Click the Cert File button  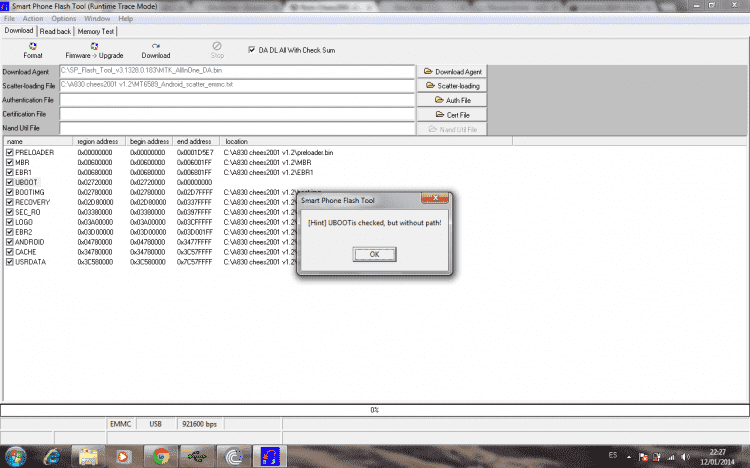coord(452,115)
